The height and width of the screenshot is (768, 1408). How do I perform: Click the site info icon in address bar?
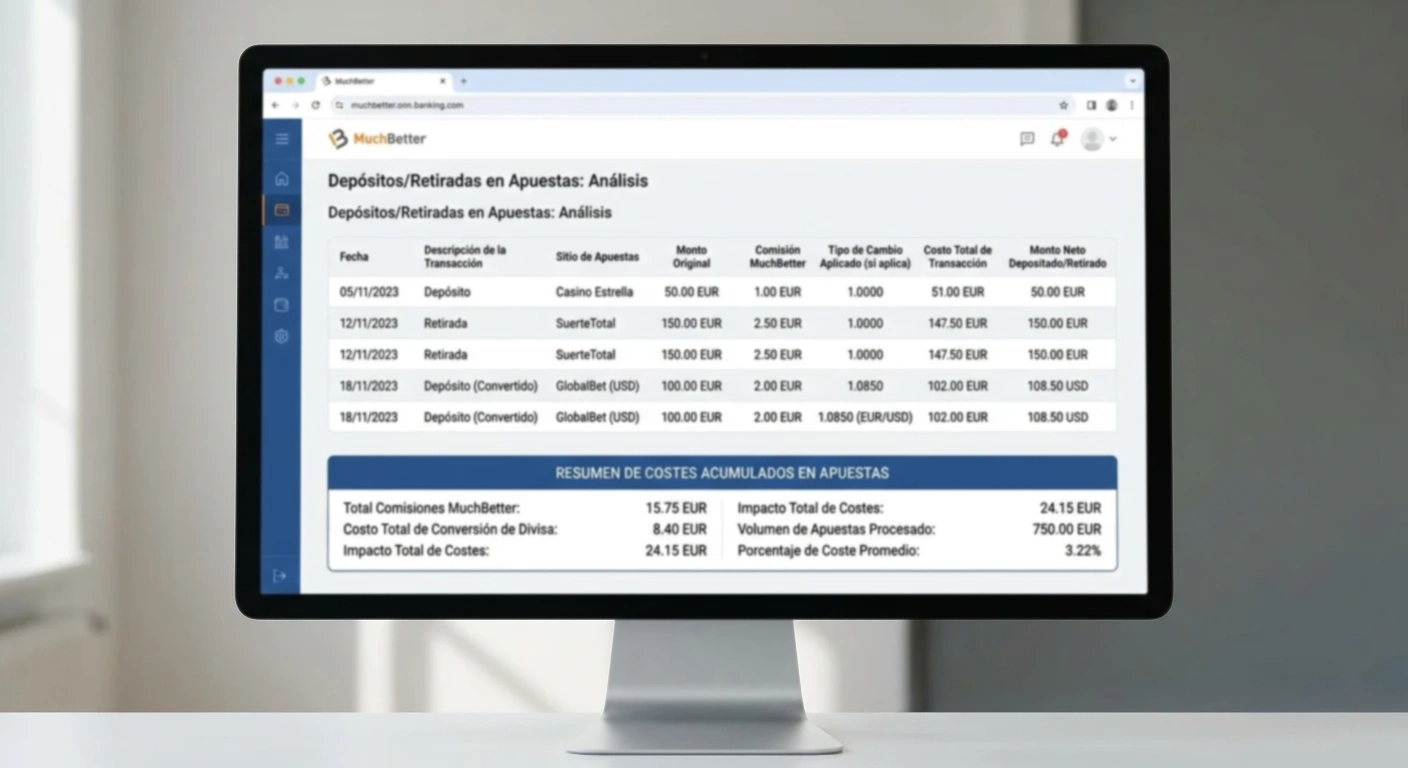340,105
